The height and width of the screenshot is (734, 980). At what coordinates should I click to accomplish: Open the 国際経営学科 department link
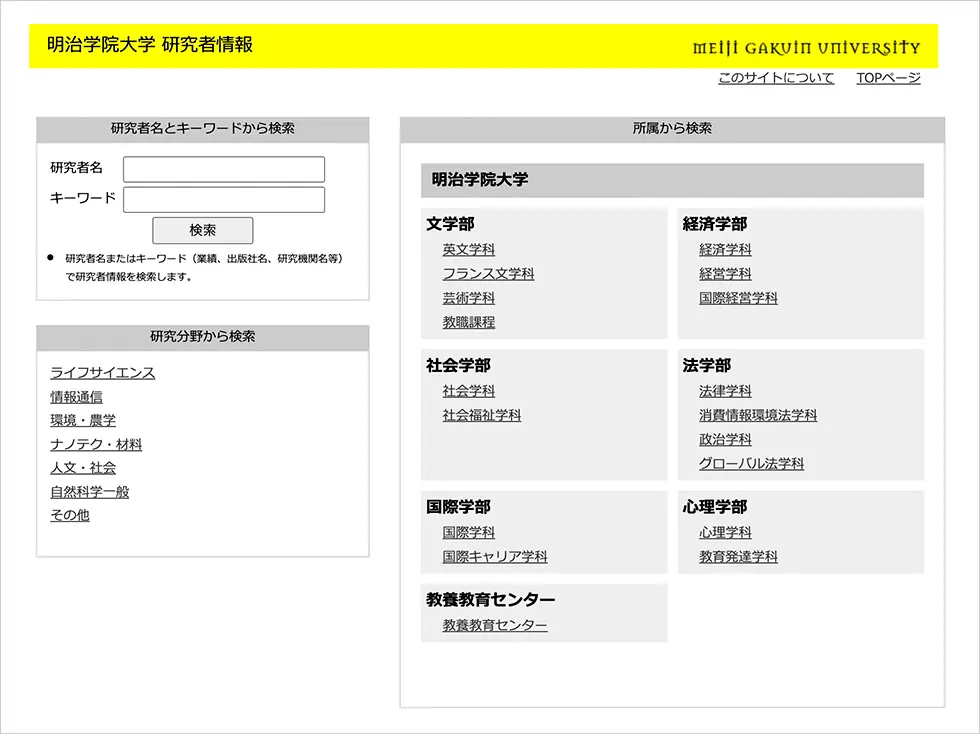point(738,298)
